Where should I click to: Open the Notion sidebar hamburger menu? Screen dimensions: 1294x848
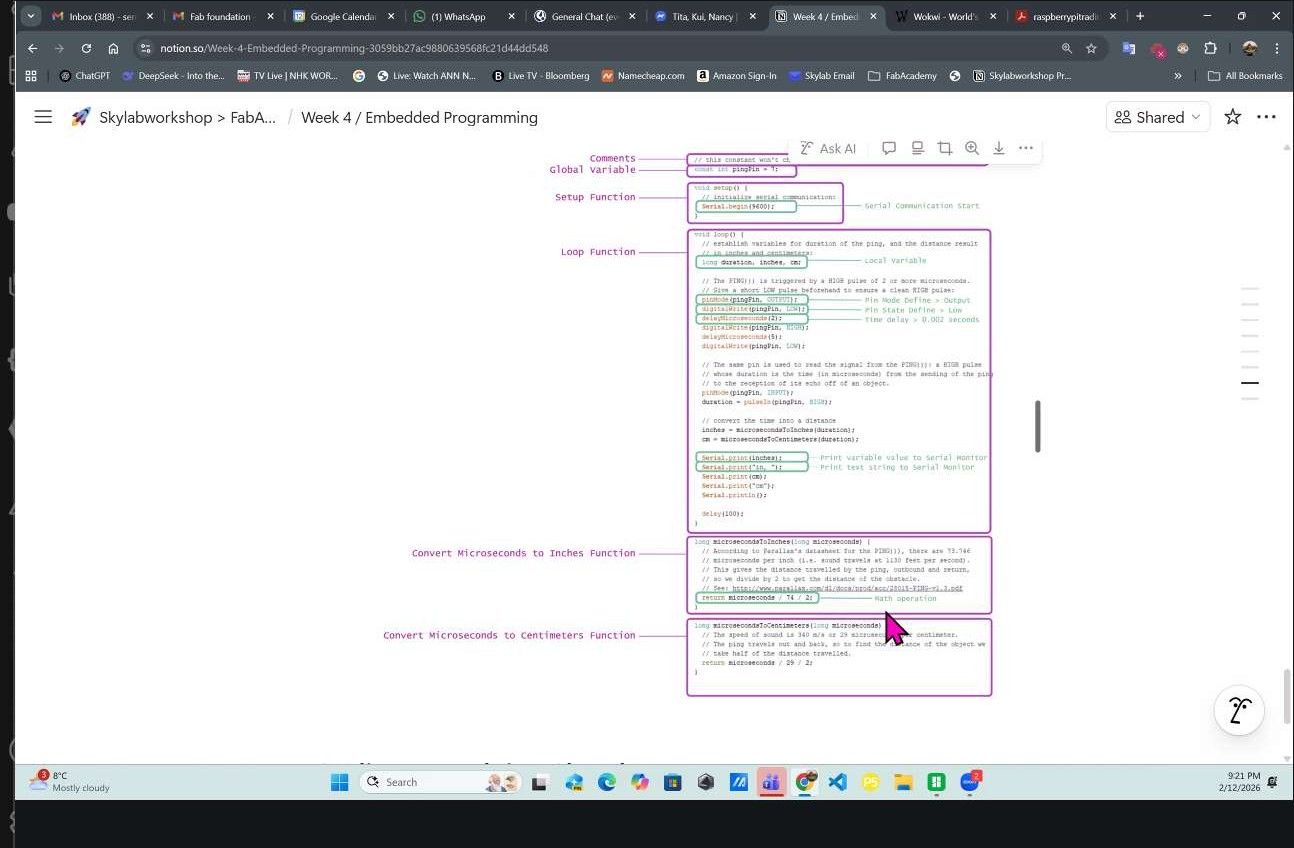(43, 117)
